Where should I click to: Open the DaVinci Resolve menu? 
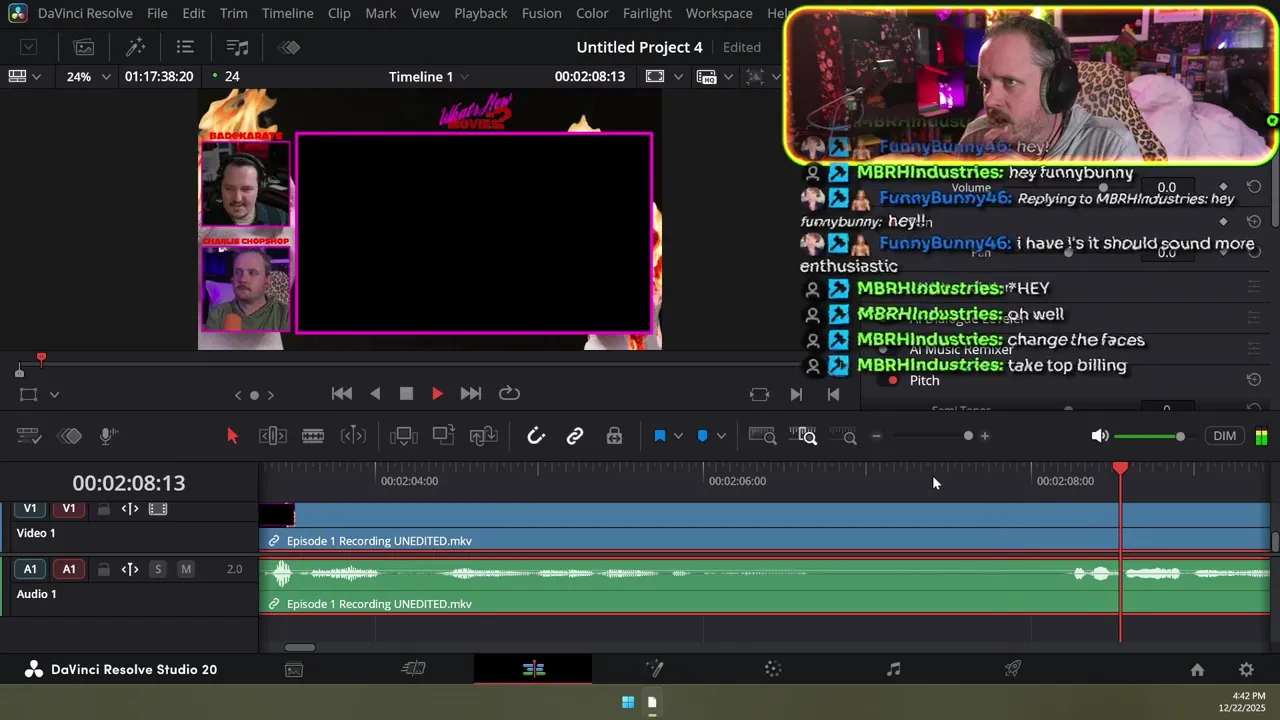pos(85,13)
